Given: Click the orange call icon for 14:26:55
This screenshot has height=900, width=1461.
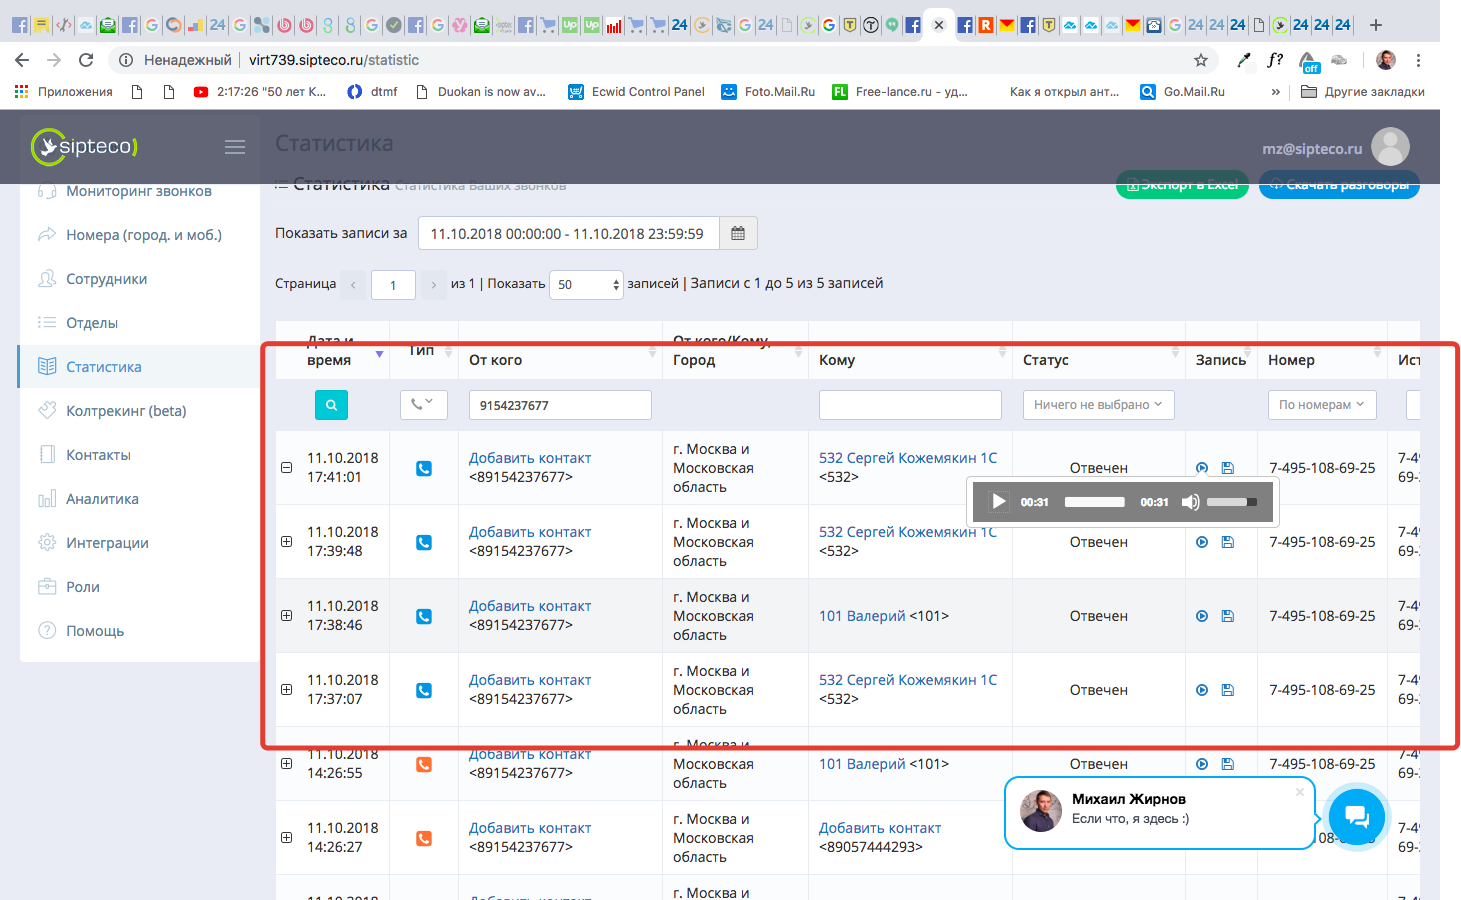Looking at the screenshot, I should point(424,764).
